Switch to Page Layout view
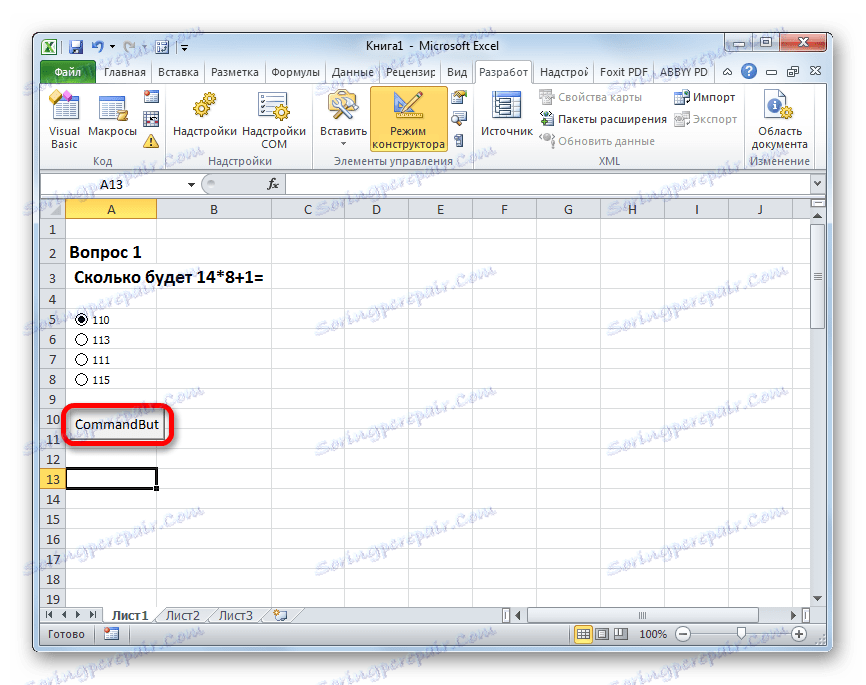The width and height of the screenshot is (866, 685). (602, 634)
